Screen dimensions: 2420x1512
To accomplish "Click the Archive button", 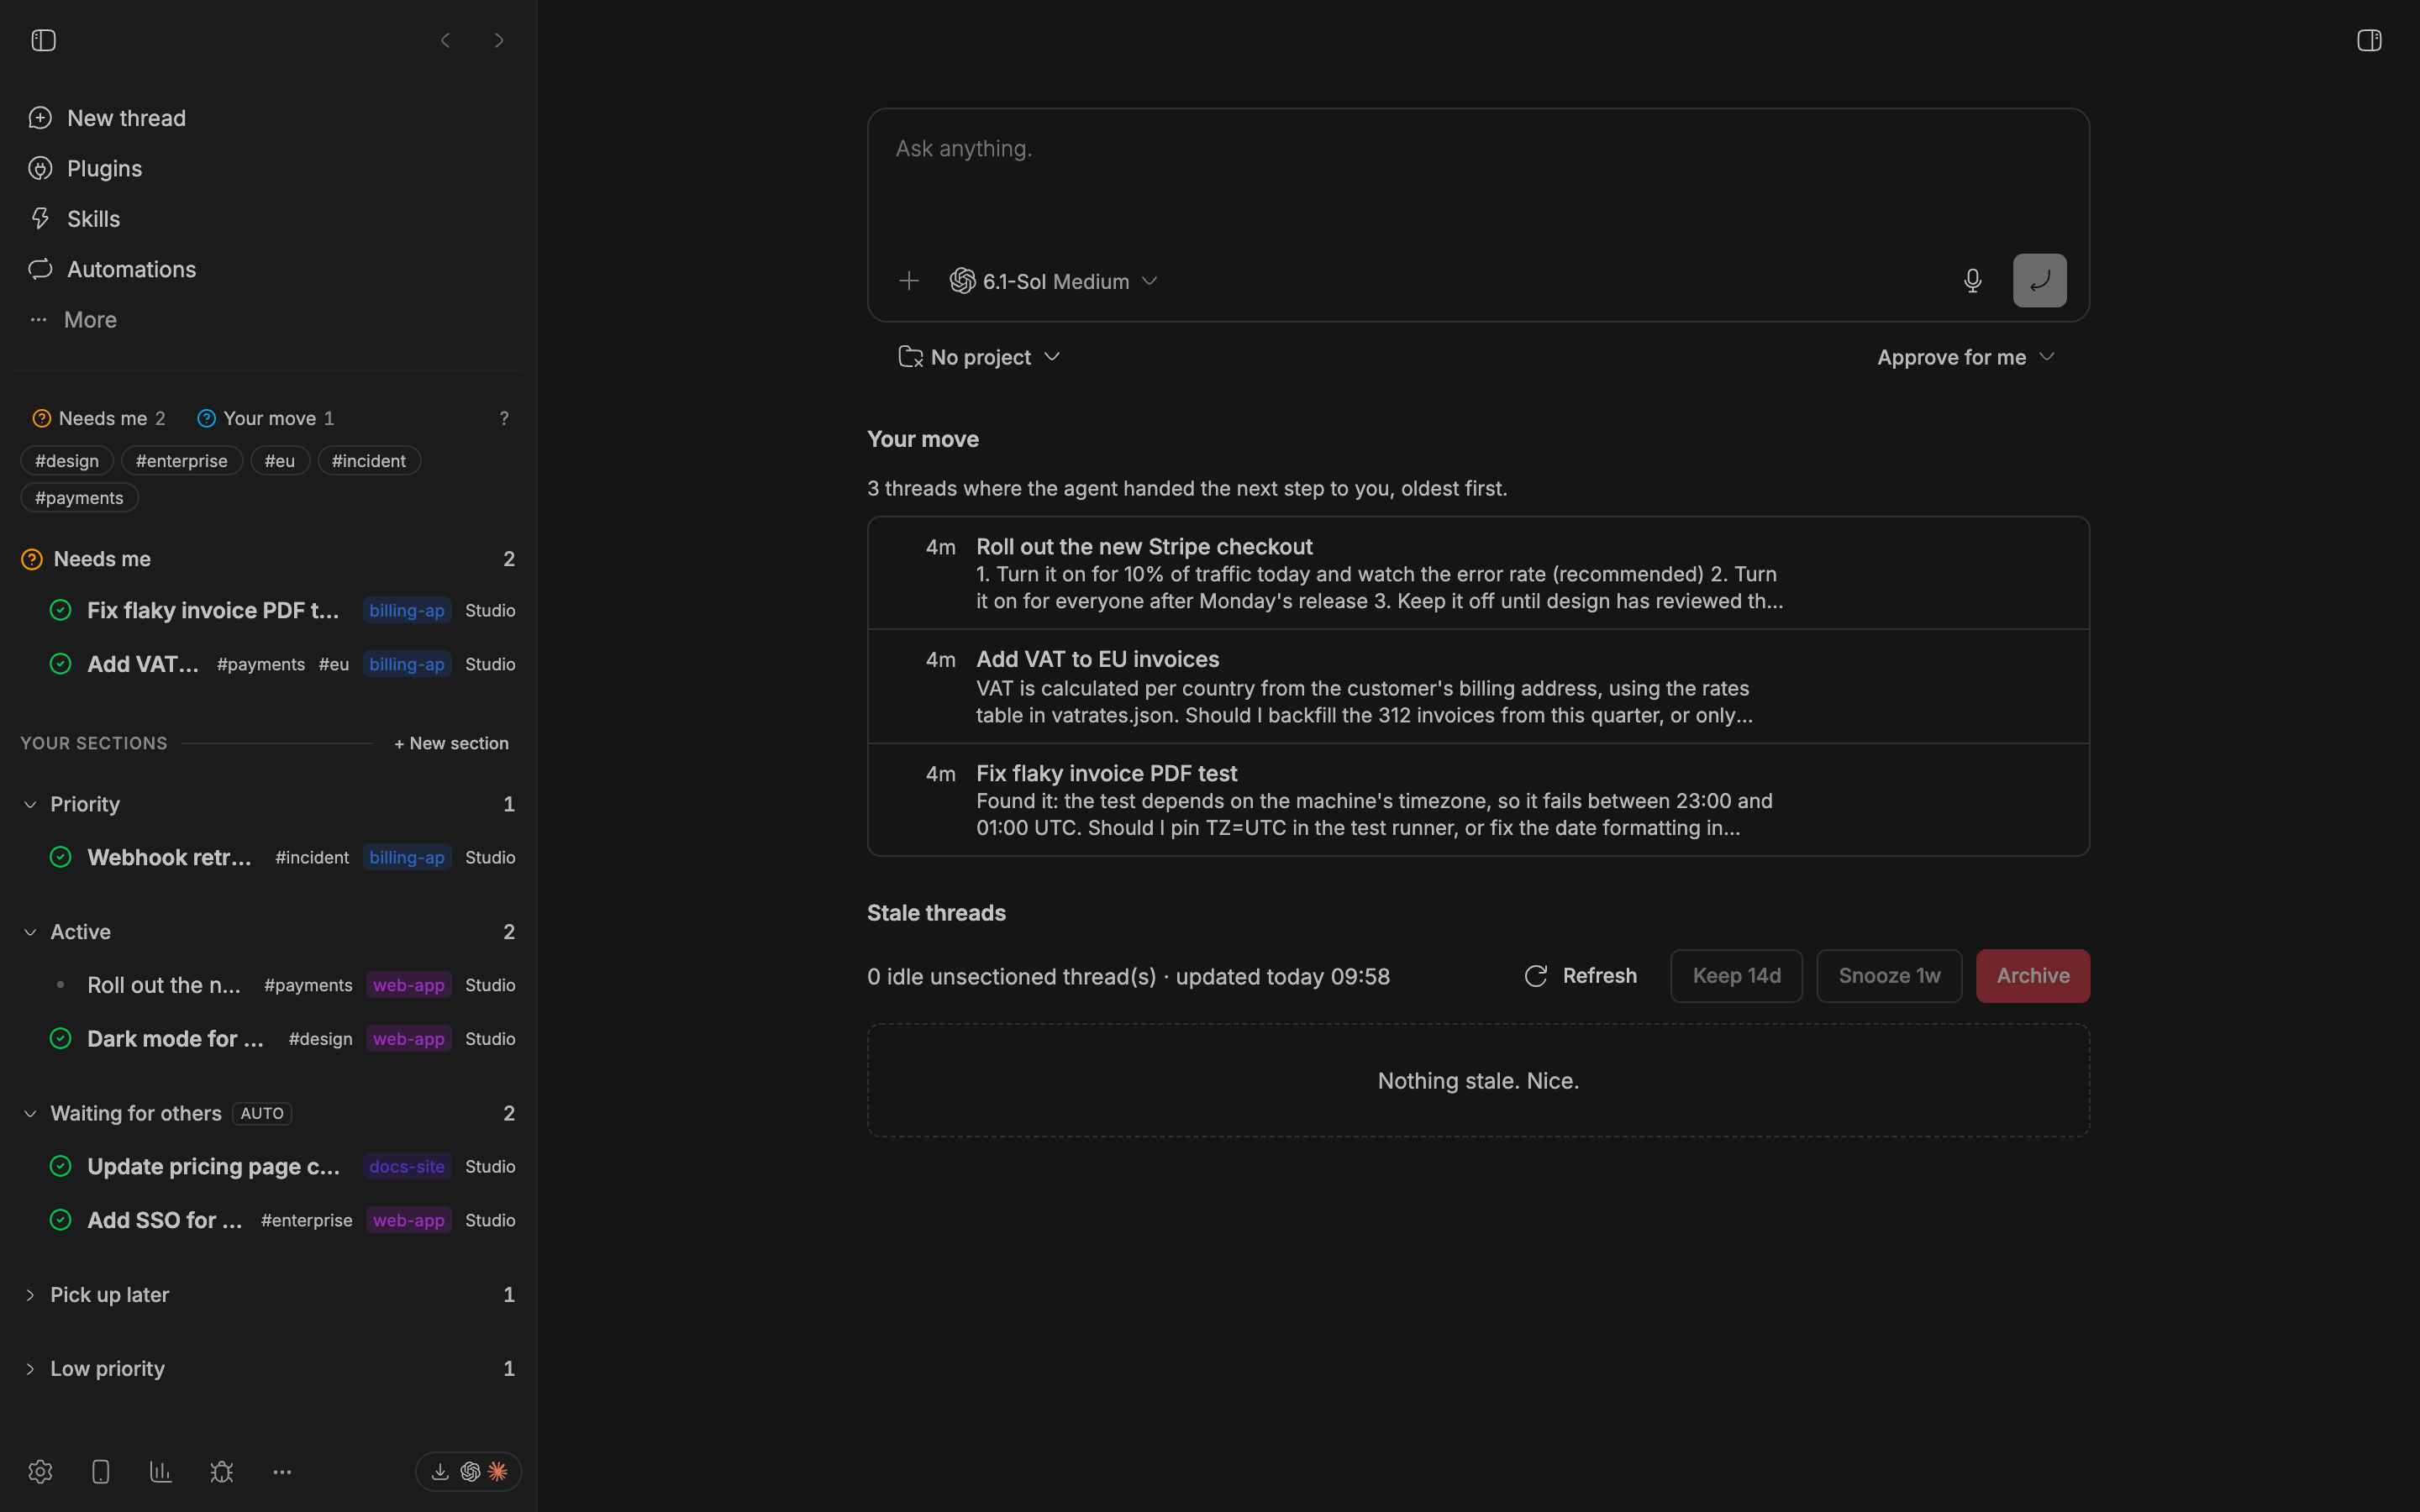I will 2032,976.
